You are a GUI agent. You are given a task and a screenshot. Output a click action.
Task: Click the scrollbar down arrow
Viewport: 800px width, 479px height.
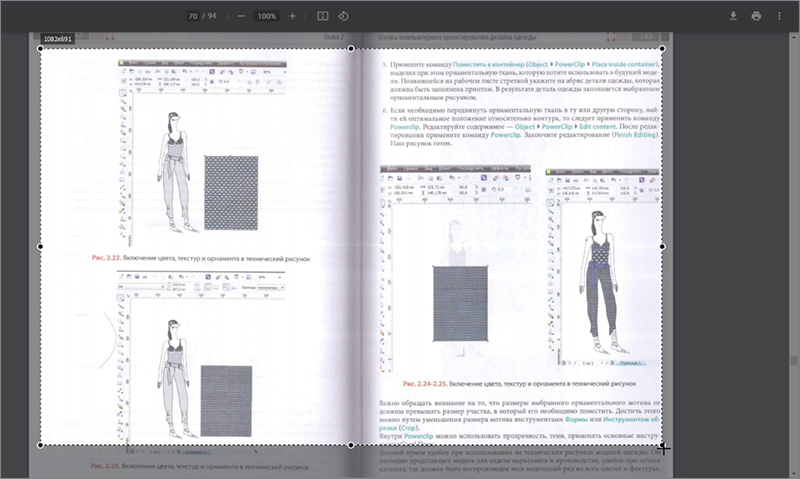point(794,473)
